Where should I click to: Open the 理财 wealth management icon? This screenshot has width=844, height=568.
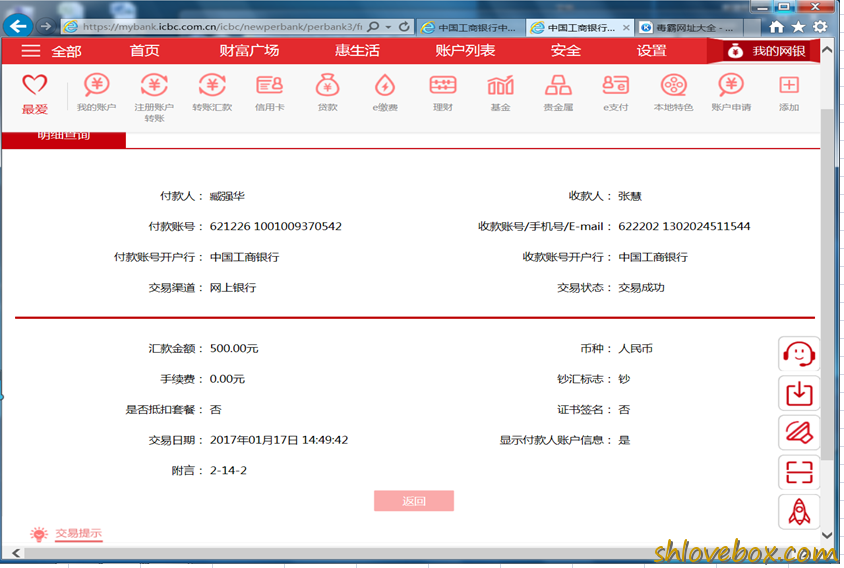(443, 85)
